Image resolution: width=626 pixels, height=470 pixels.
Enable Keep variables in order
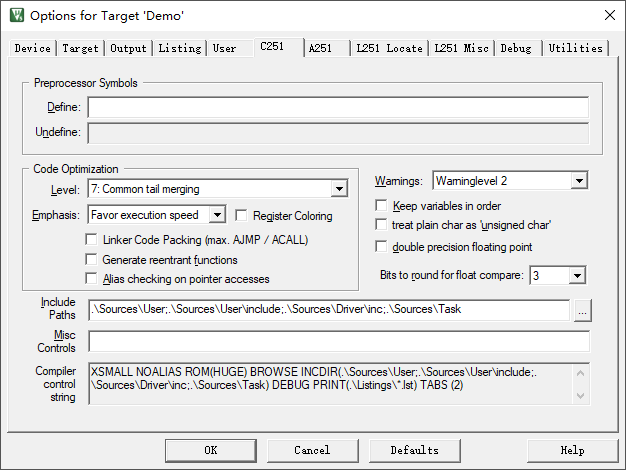[x=380, y=206]
